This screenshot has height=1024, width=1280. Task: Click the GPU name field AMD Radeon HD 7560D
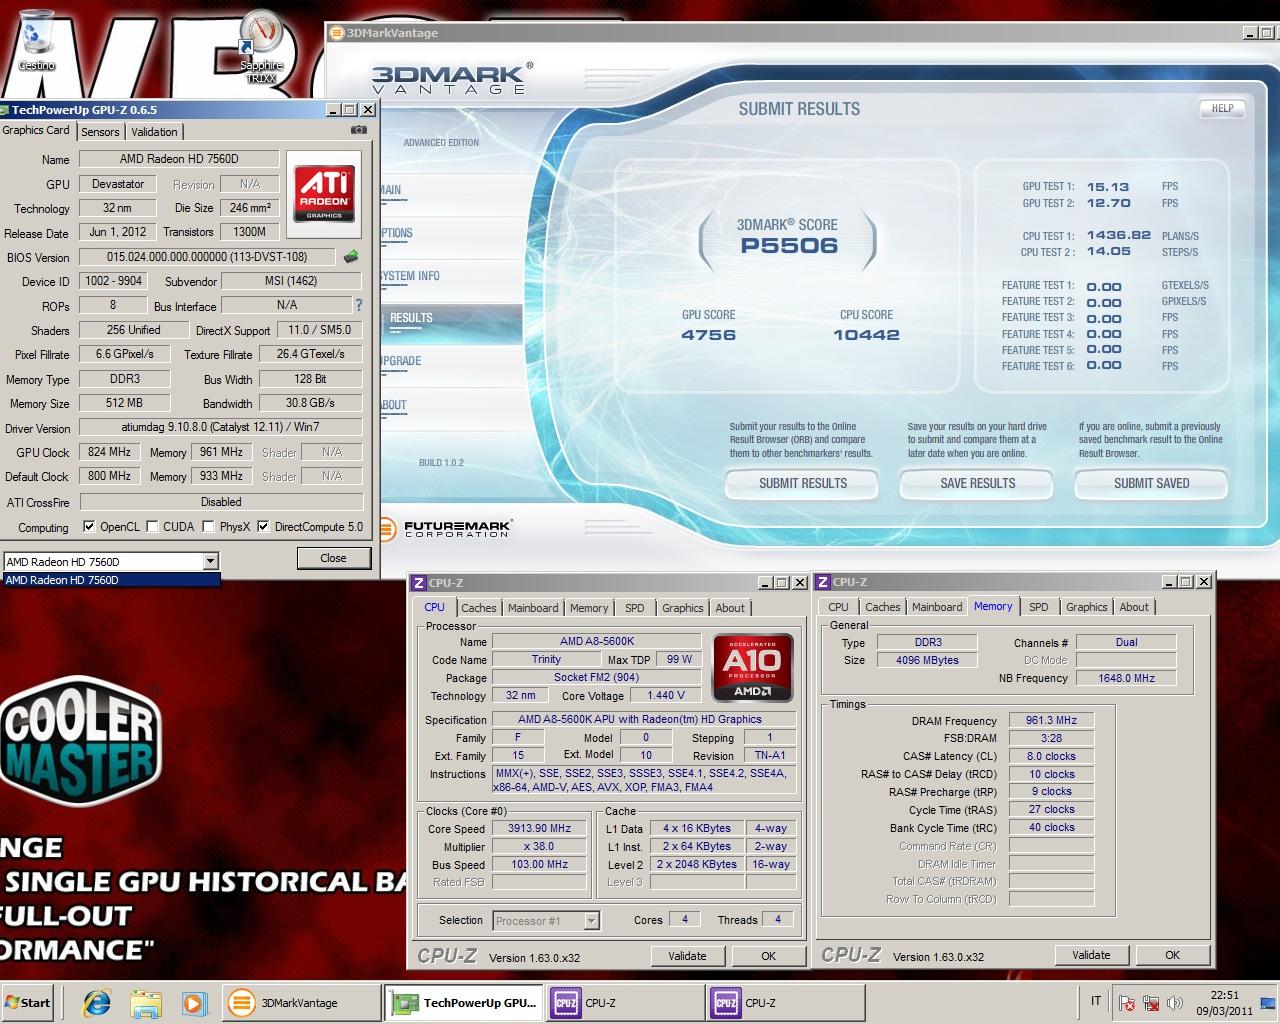pos(179,159)
